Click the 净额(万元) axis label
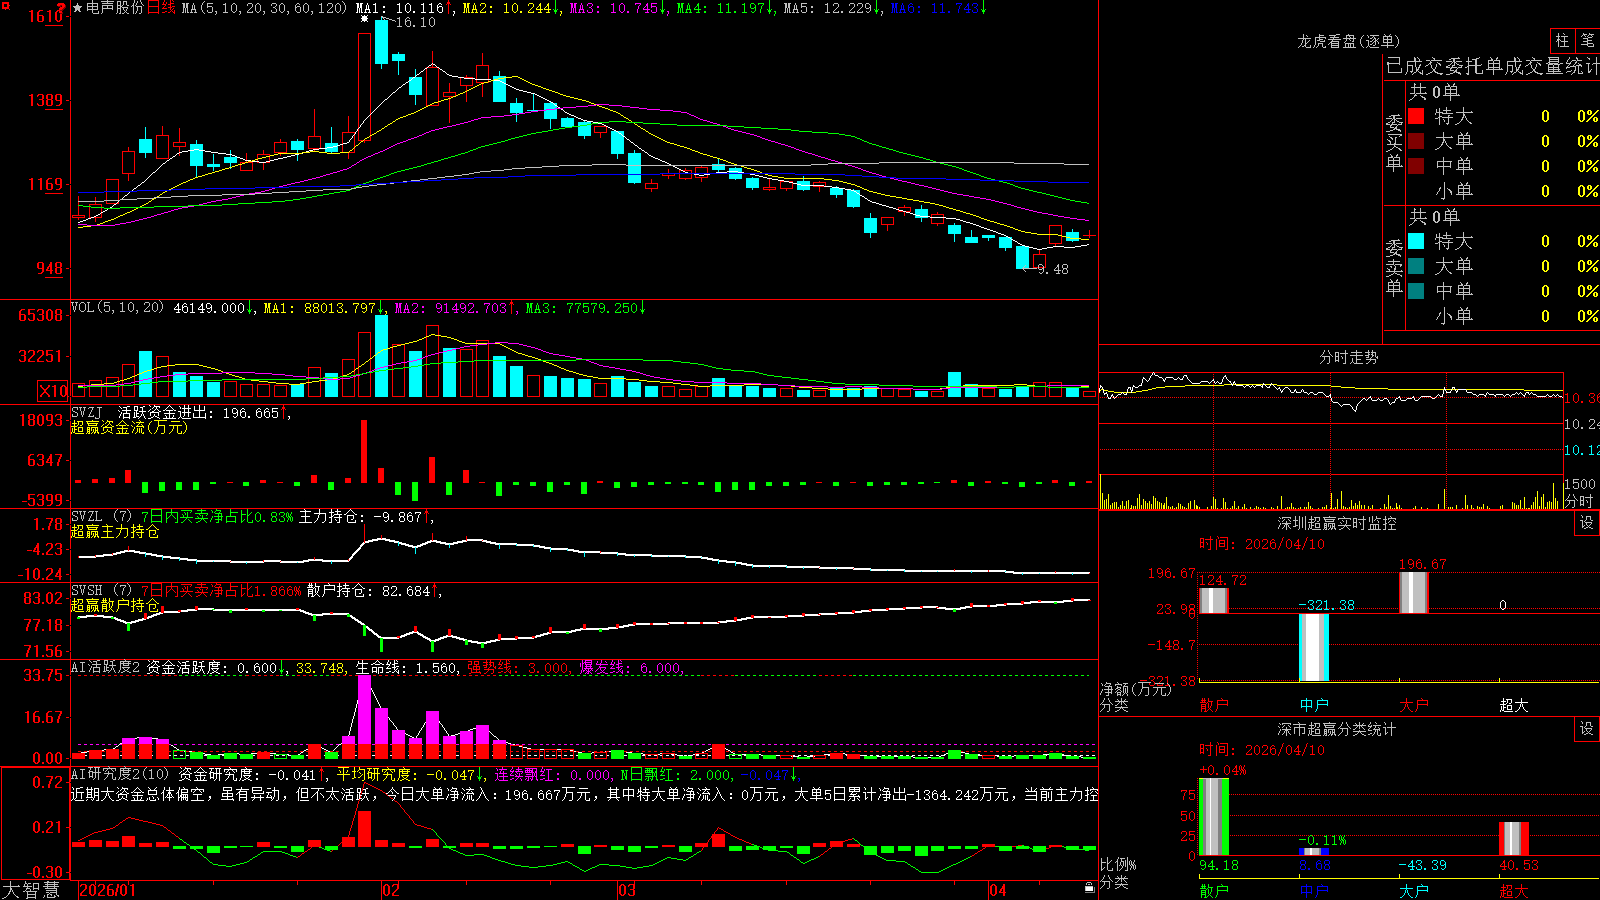Viewport: 1600px width, 900px height. pyautogui.click(x=1136, y=689)
